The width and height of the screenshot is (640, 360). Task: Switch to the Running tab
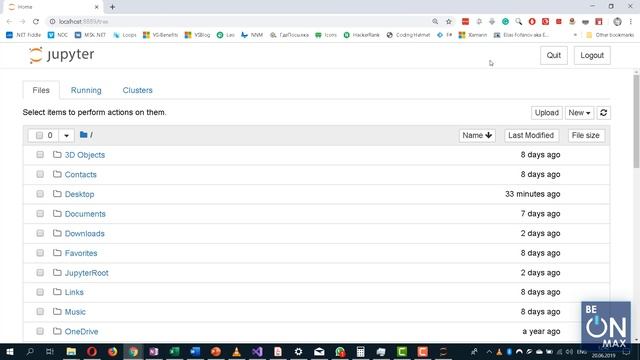coord(86,90)
